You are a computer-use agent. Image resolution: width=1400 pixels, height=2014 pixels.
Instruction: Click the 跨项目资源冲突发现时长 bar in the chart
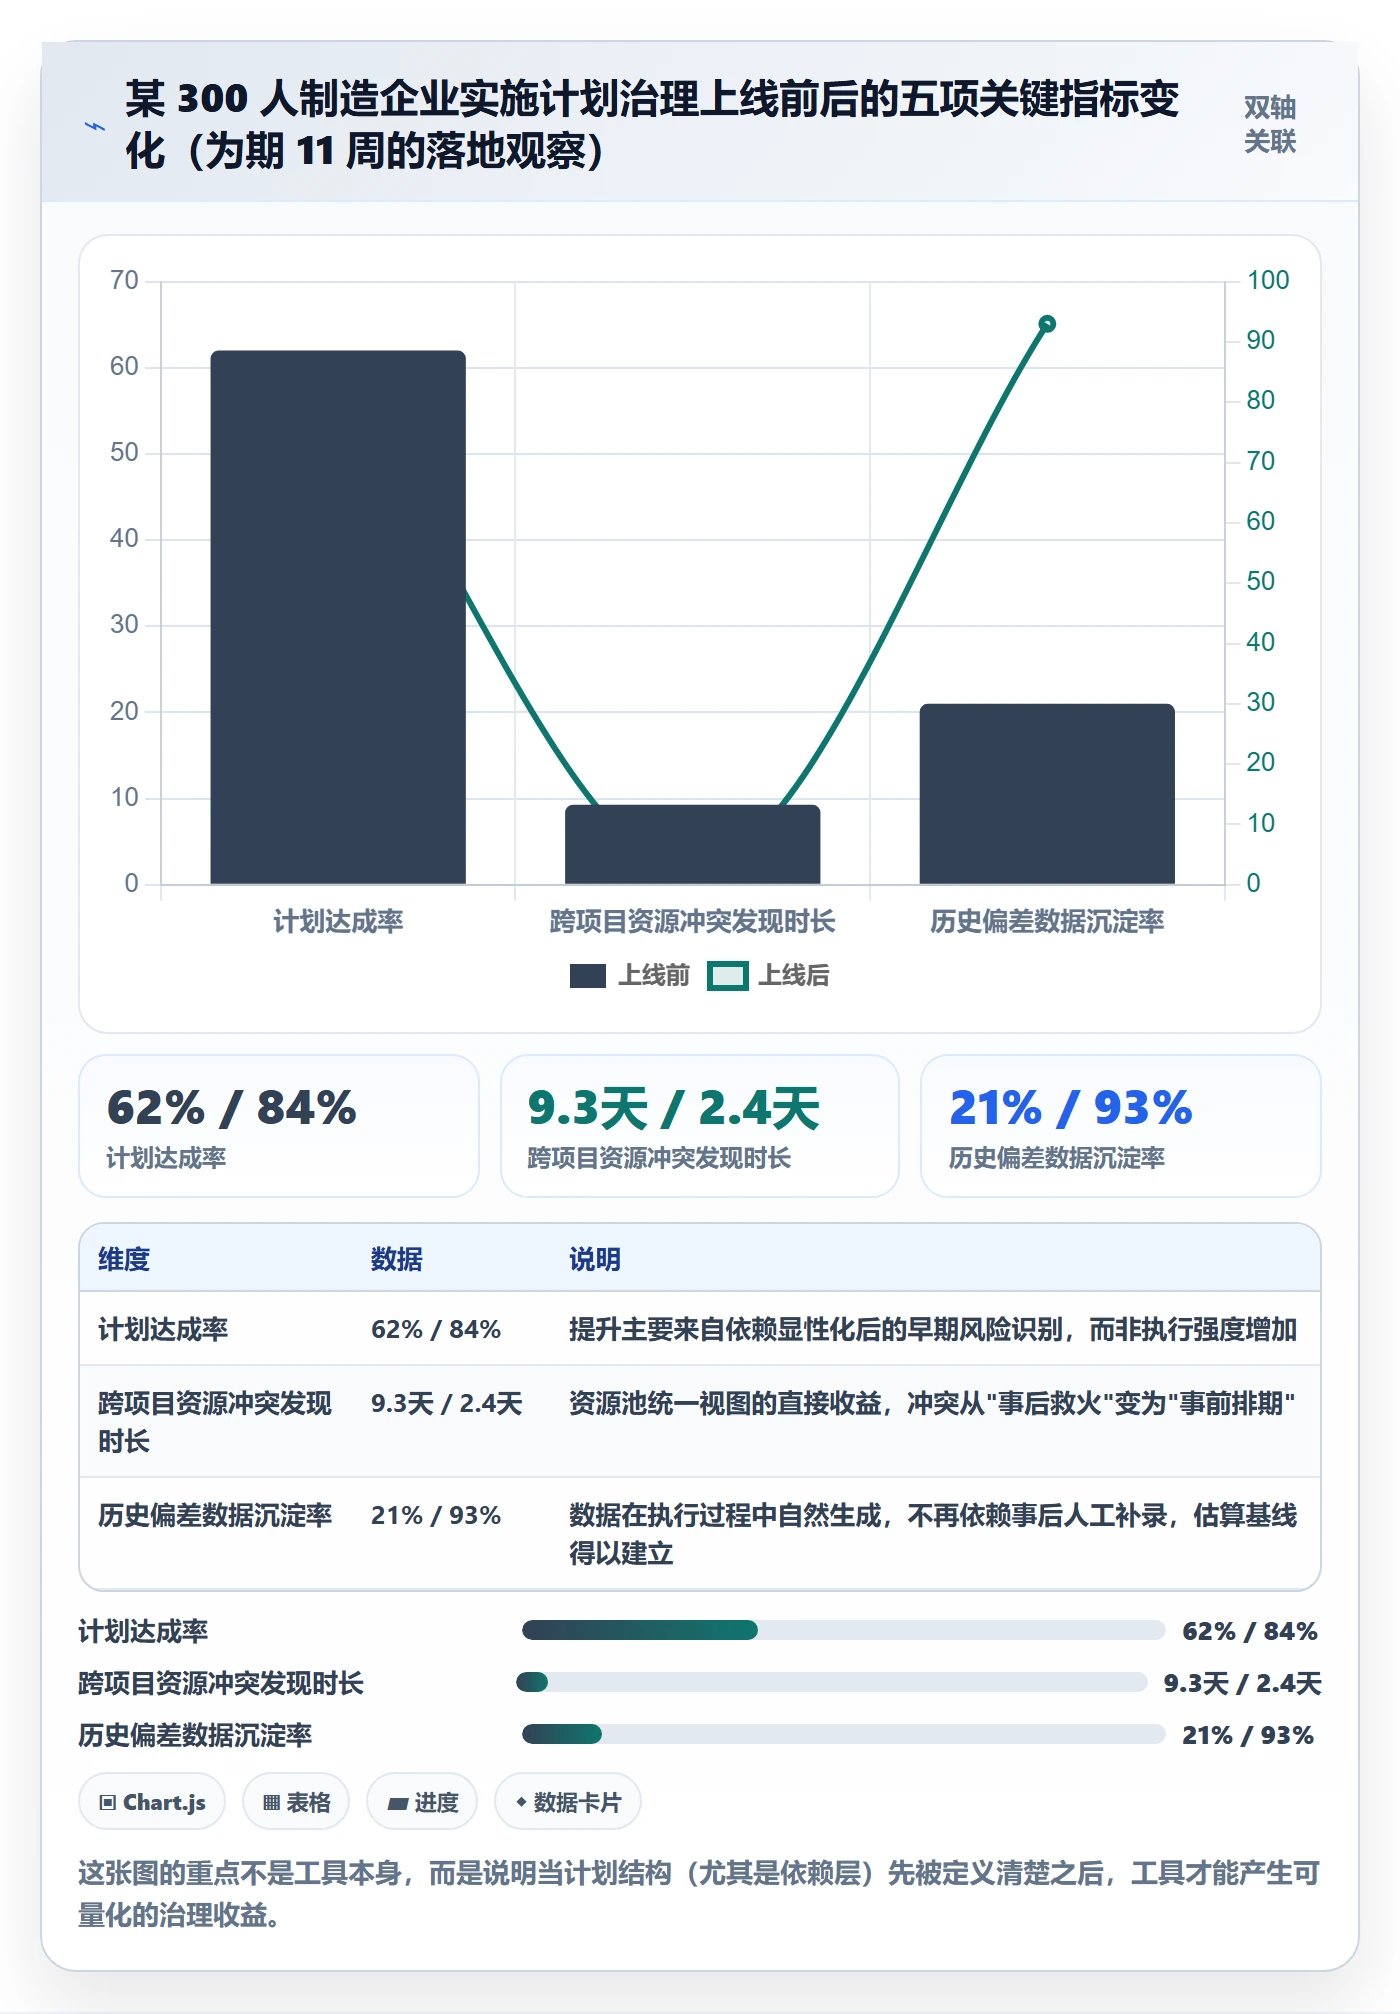(x=692, y=844)
